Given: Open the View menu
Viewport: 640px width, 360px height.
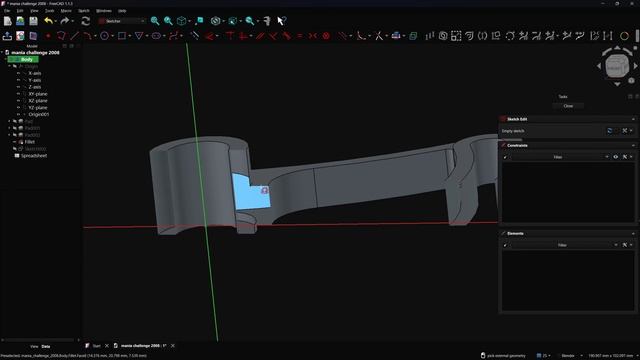Looking at the screenshot, I should pyautogui.click(x=34, y=11).
